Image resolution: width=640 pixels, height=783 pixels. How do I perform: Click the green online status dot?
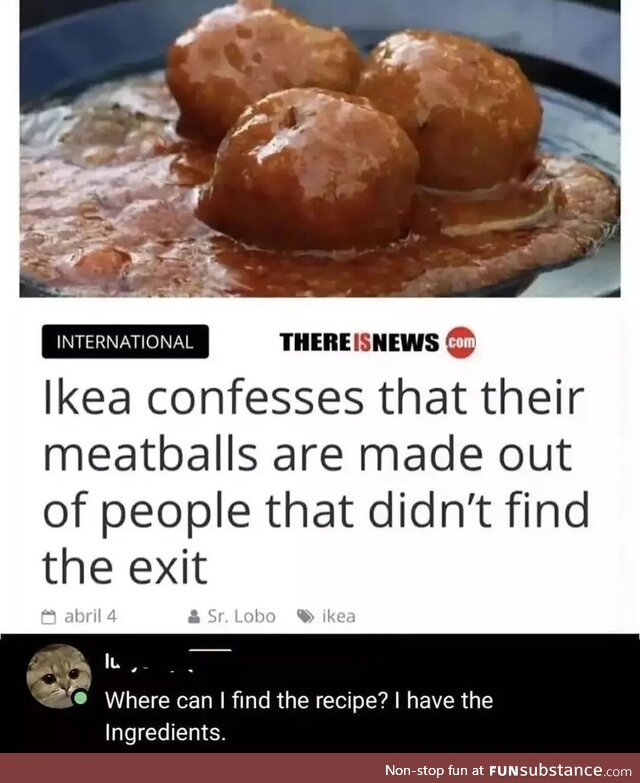[80, 698]
